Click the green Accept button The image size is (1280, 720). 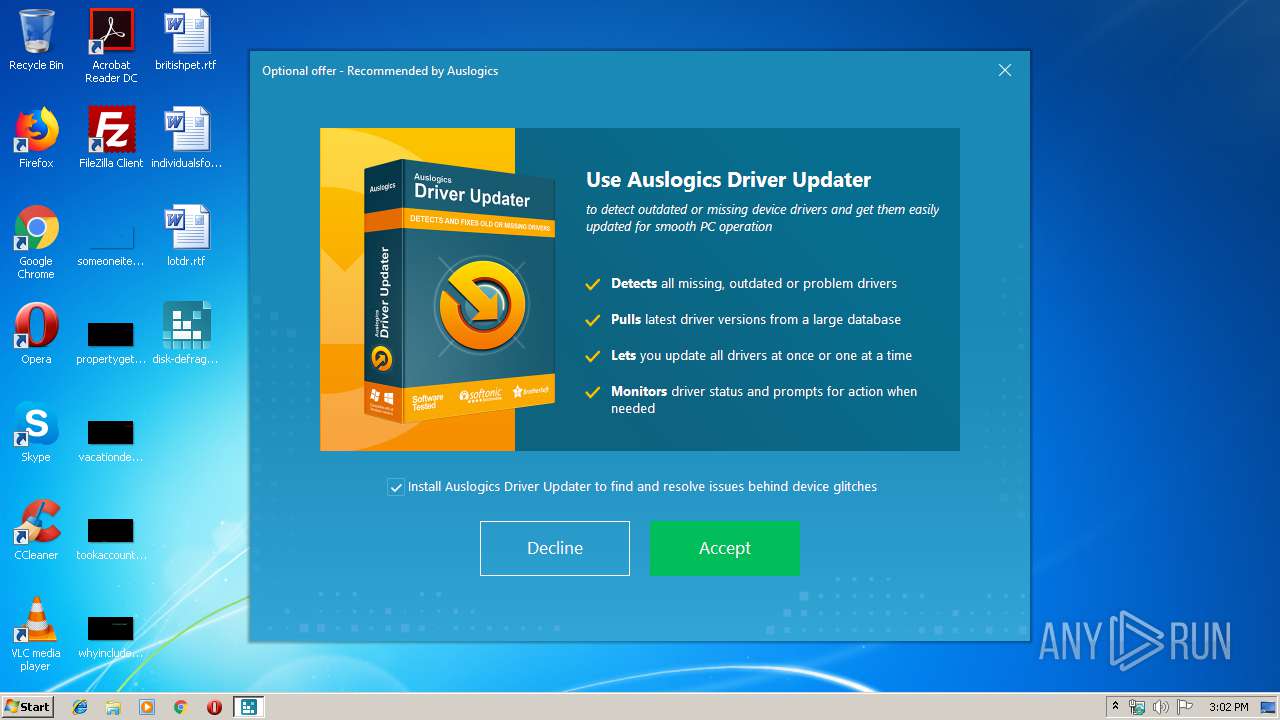point(725,548)
